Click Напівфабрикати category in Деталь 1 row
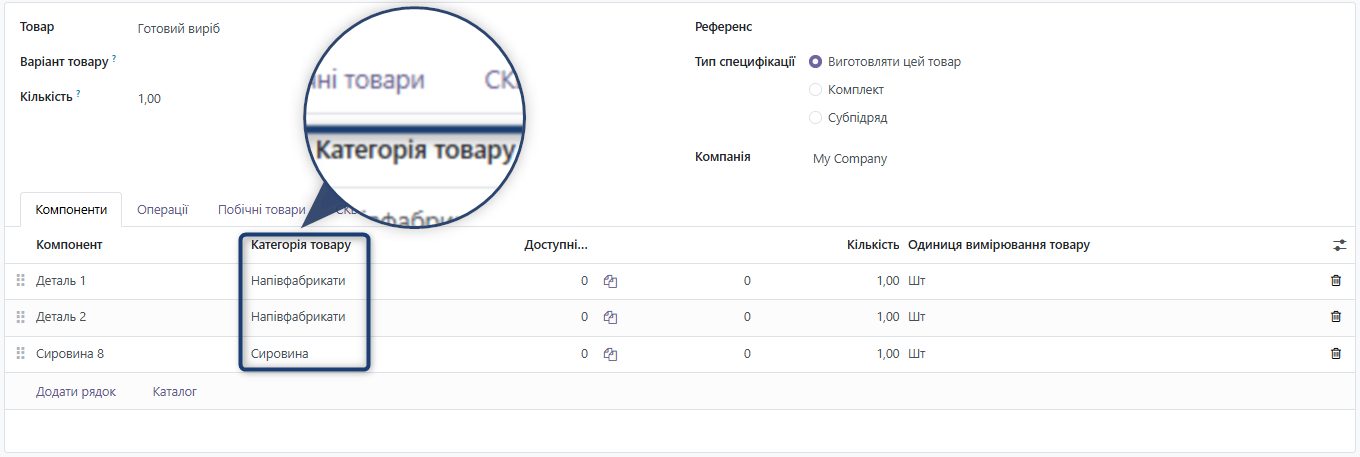The width and height of the screenshot is (1360, 457). point(298,281)
